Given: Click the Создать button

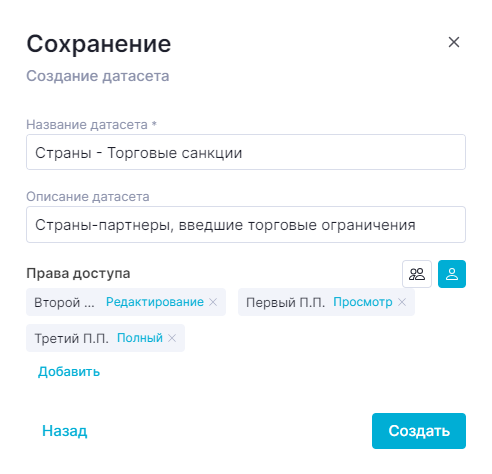Looking at the screenshot, I should click(419, 431).
